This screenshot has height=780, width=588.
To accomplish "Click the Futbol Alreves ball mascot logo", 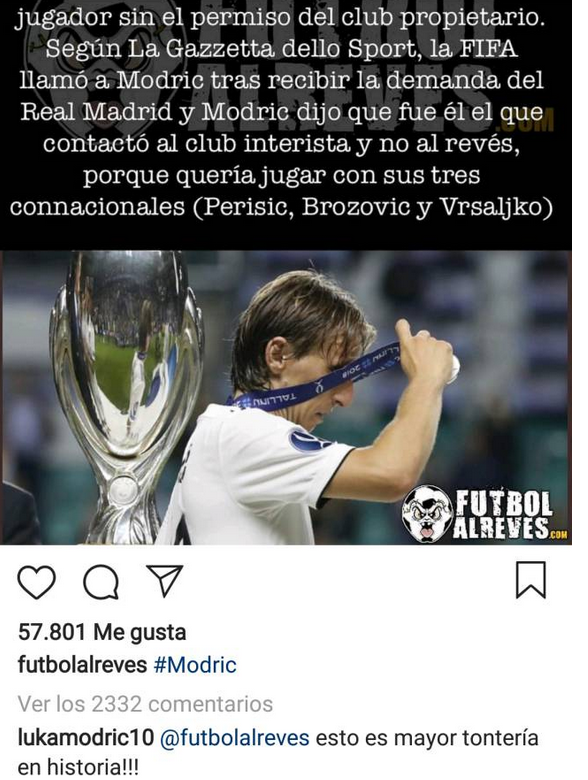I will [x=426, y=514].
